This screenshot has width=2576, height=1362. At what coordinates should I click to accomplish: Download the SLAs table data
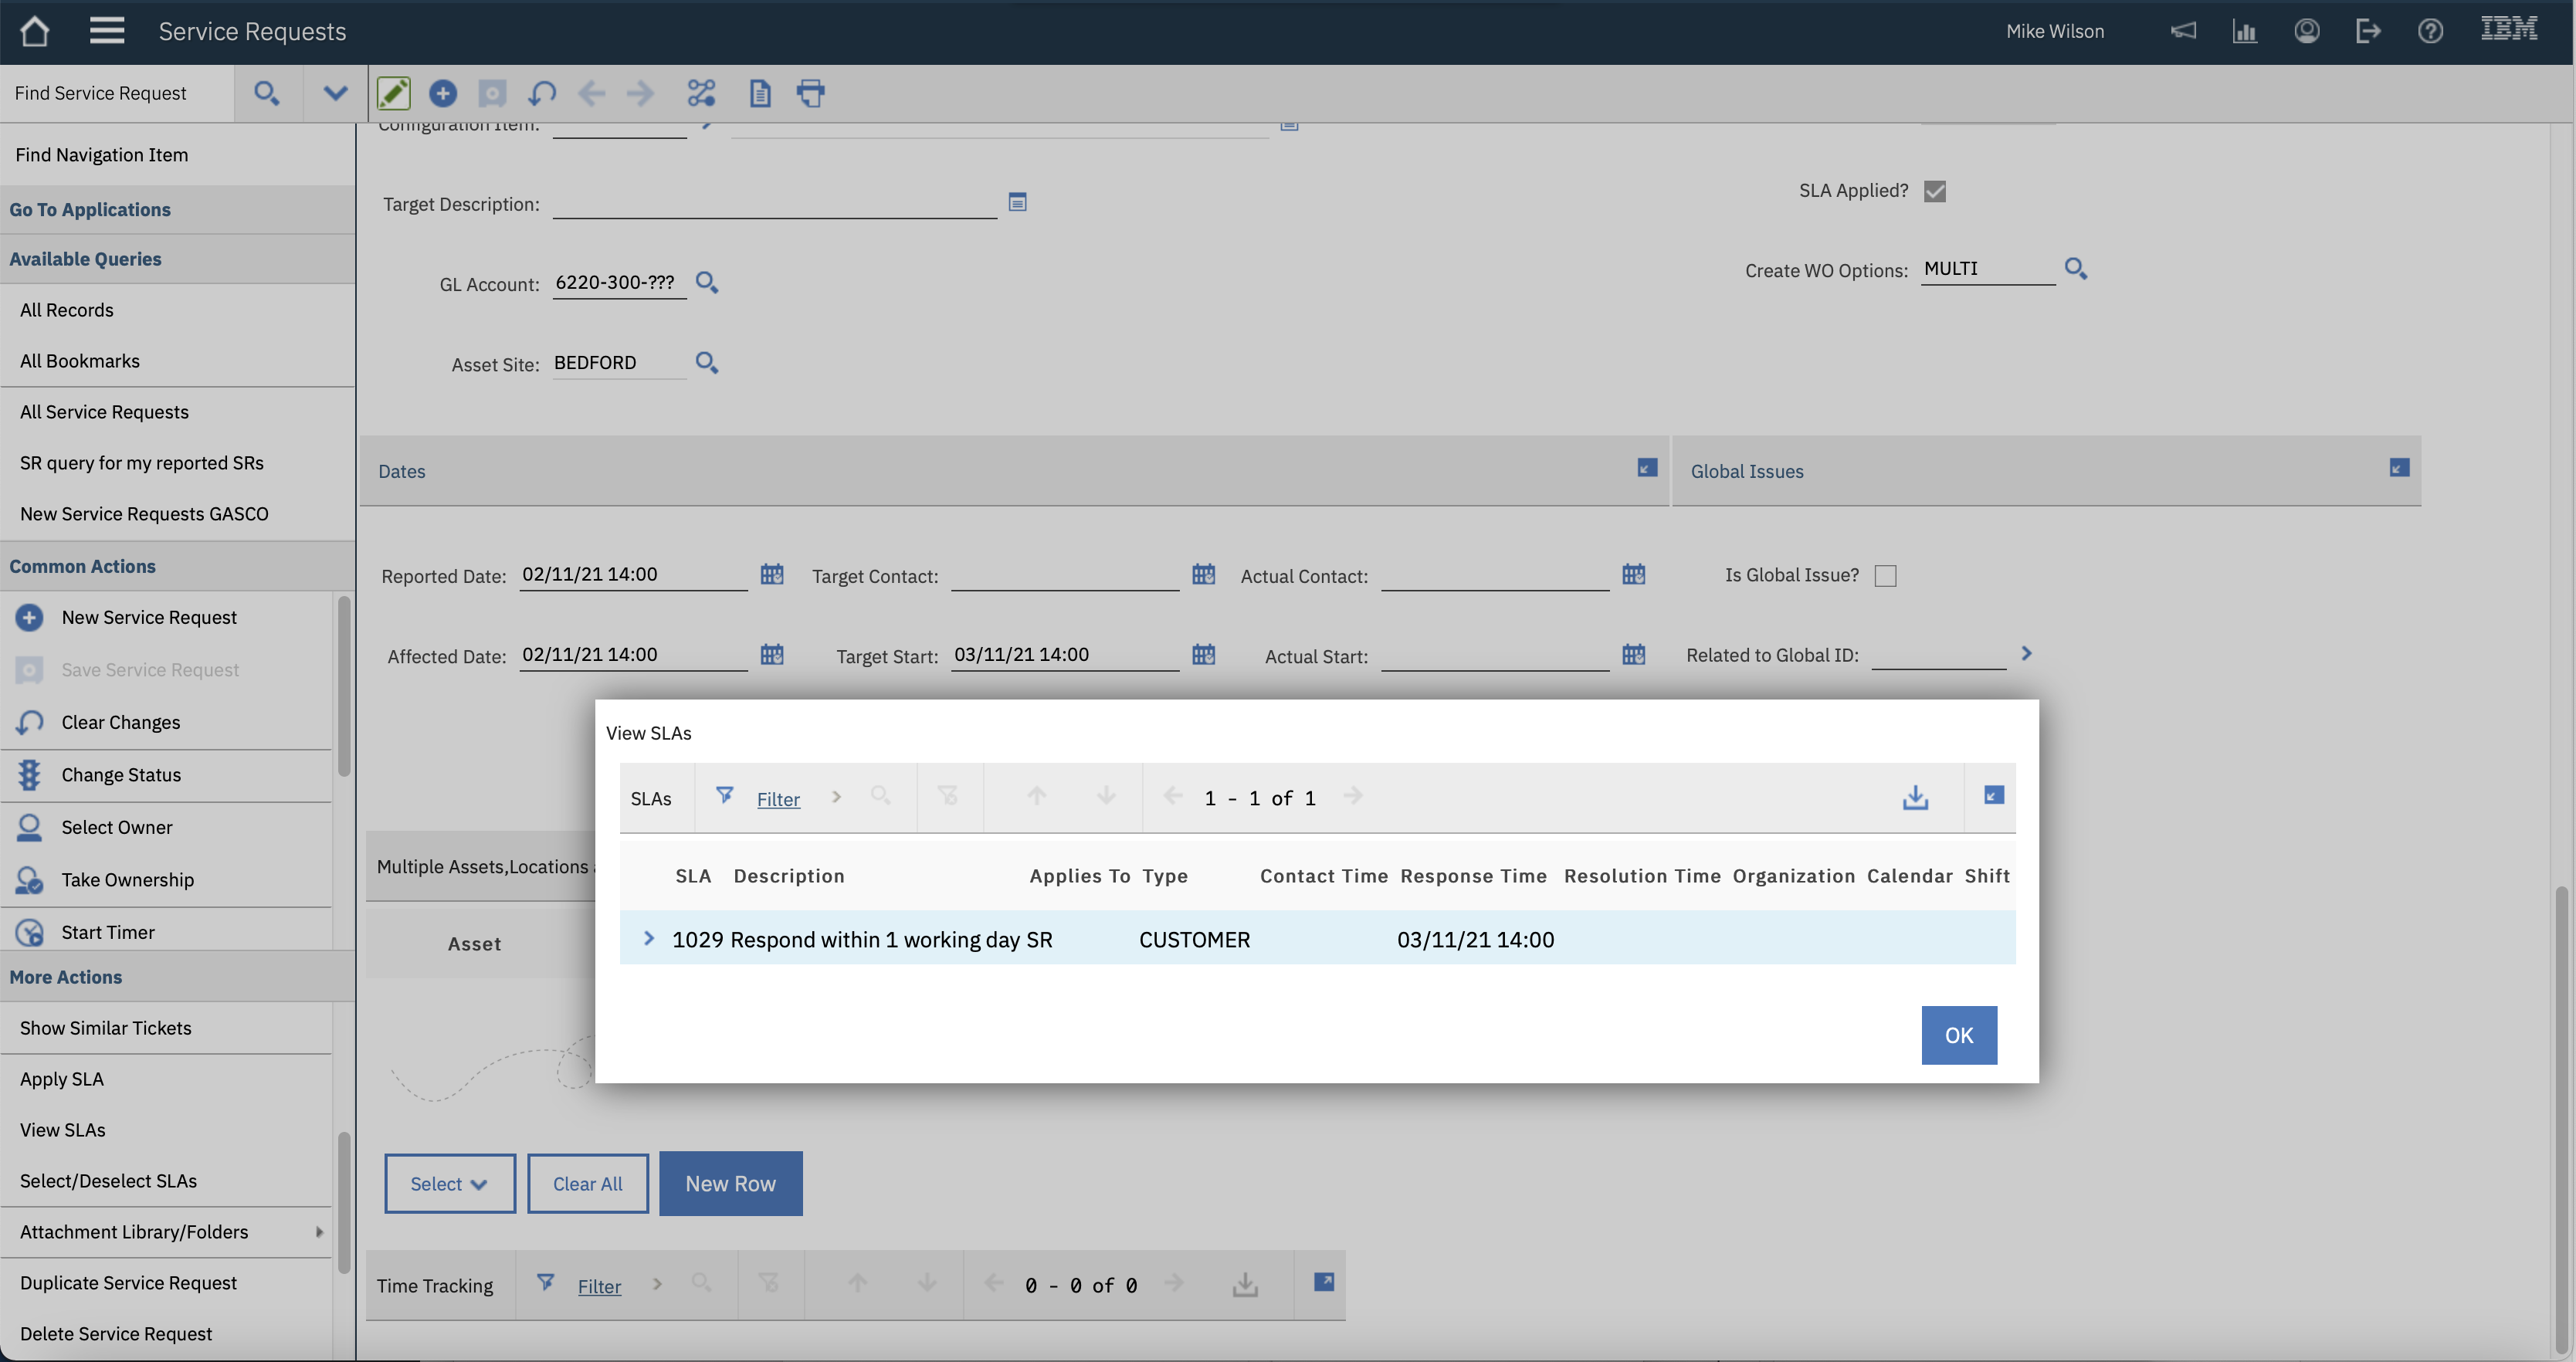pyautogui.click(x=1914, y=797)
